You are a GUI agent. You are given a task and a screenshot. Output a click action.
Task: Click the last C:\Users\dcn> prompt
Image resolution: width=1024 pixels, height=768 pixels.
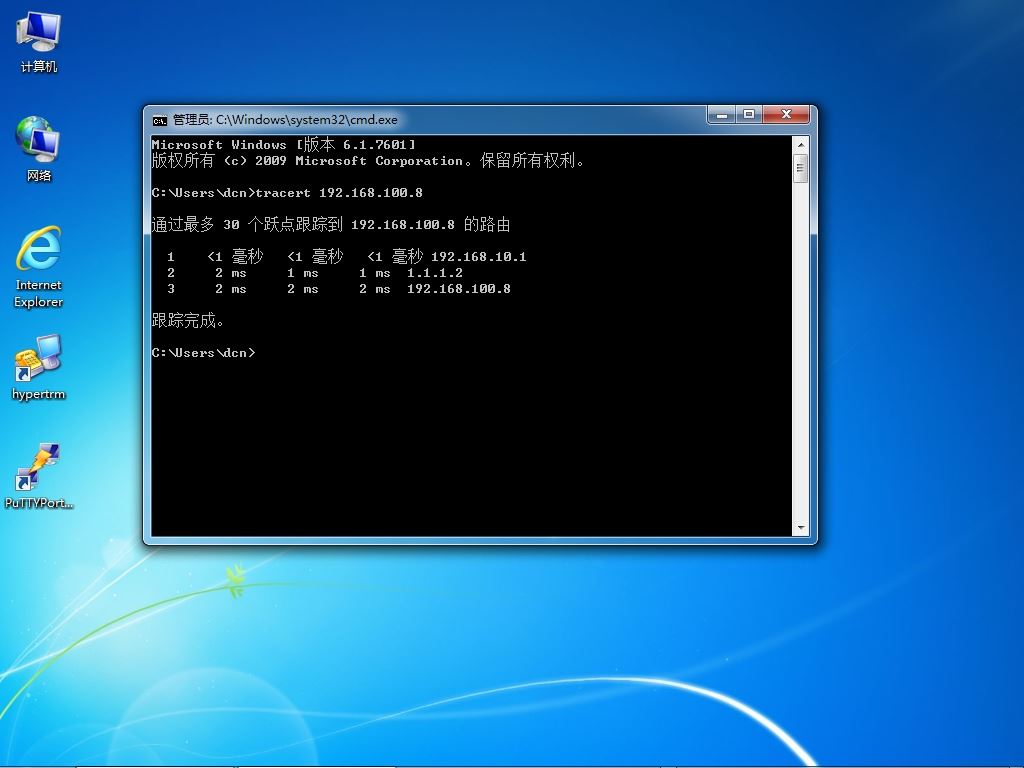(x=203, y=353)
